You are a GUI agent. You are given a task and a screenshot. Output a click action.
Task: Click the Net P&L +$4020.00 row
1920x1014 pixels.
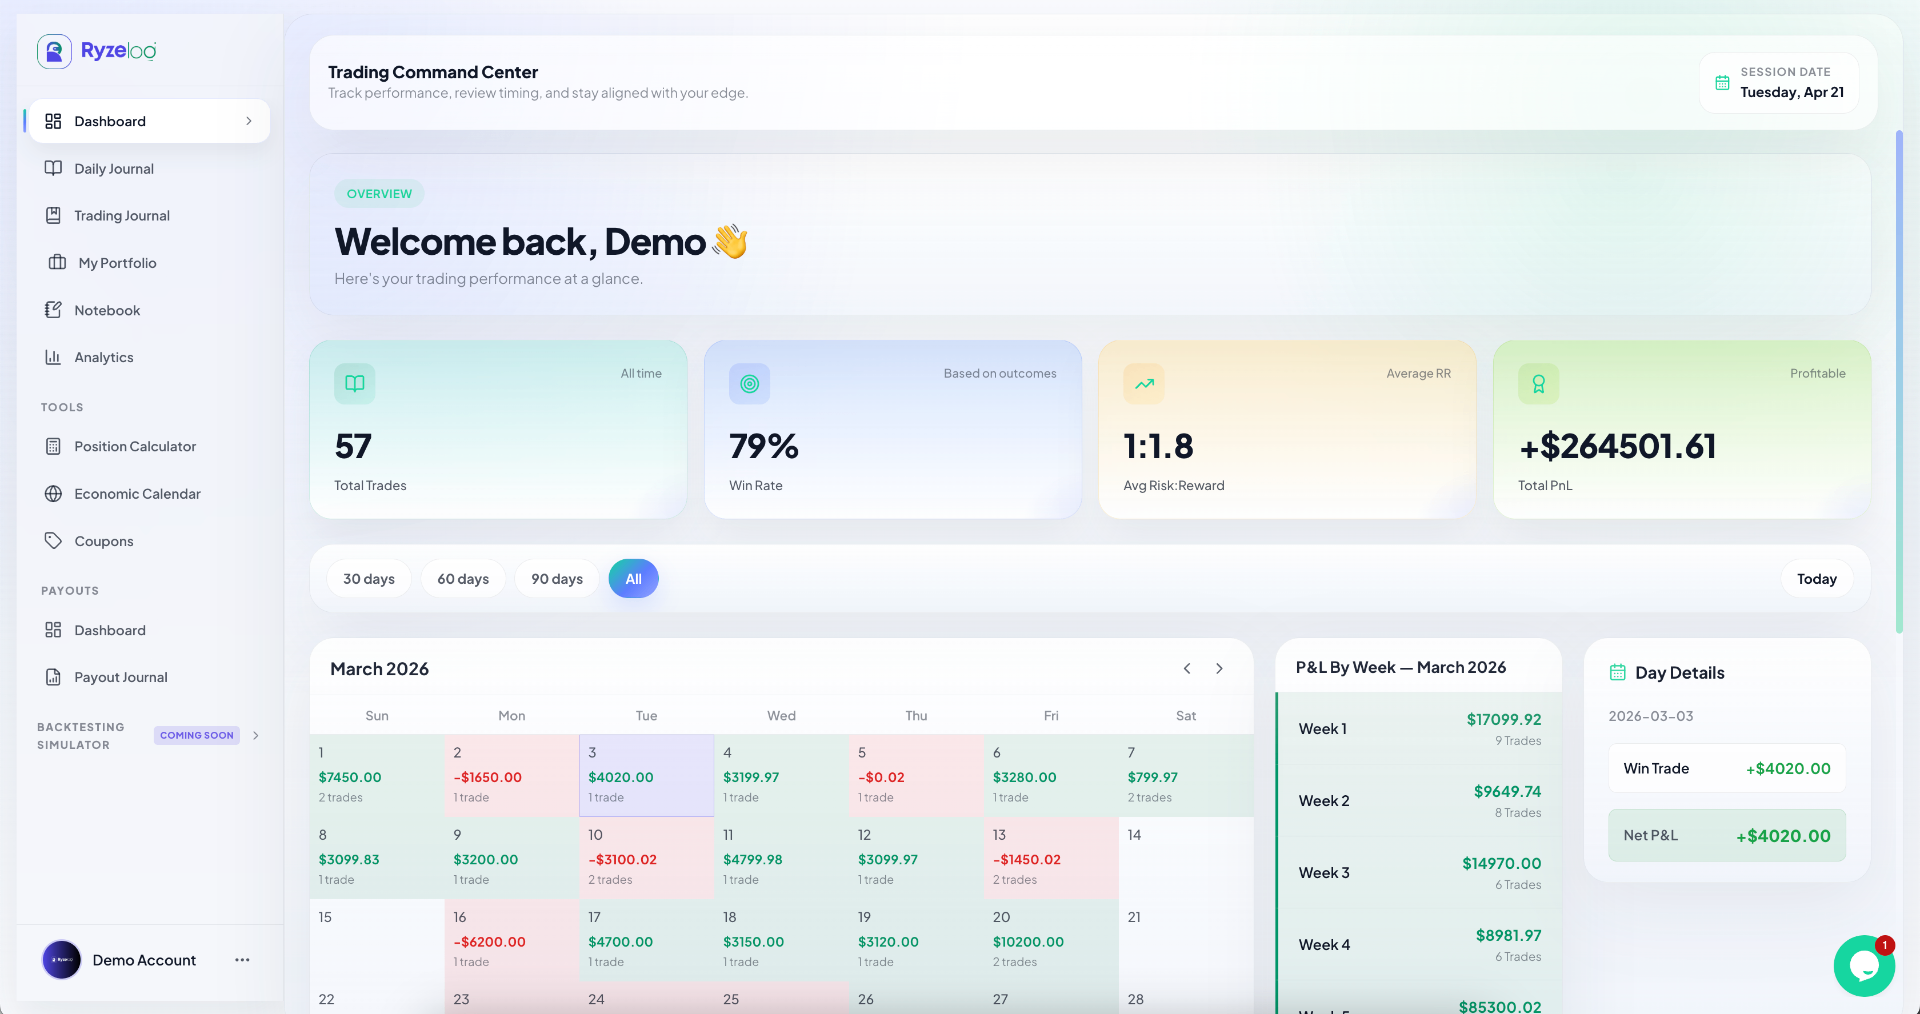coord(1727,835)
